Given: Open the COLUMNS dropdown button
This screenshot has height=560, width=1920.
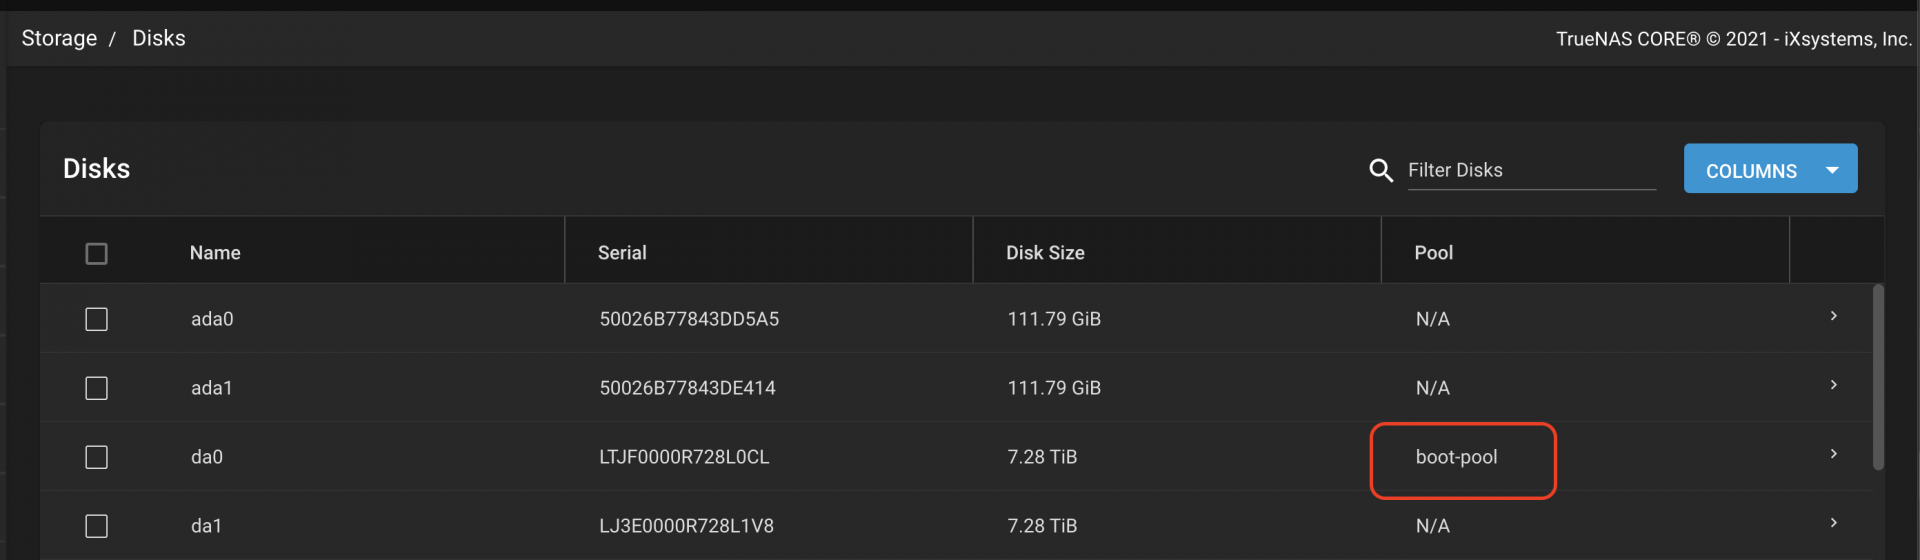Looking at the screenshot, I should pyautogui.click(x=1770, y=169).
